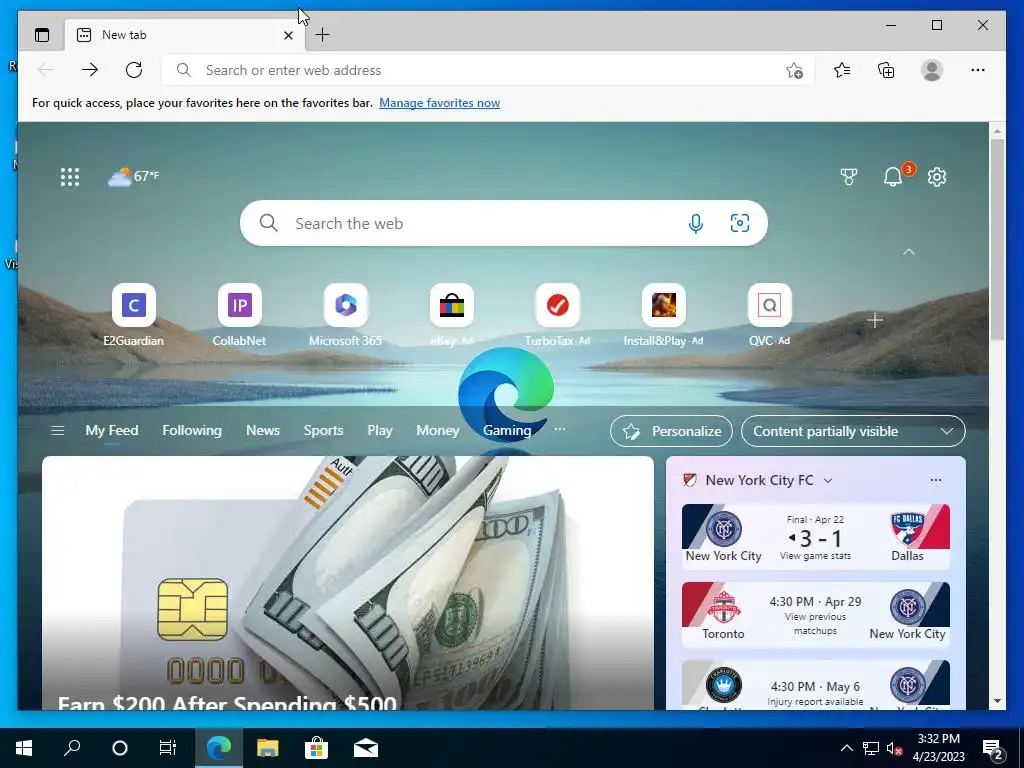The height and width of the screenshot is (768, 1024).
Task: Open Microsoft Store from taskbar
Action: (x=316, y=748)
